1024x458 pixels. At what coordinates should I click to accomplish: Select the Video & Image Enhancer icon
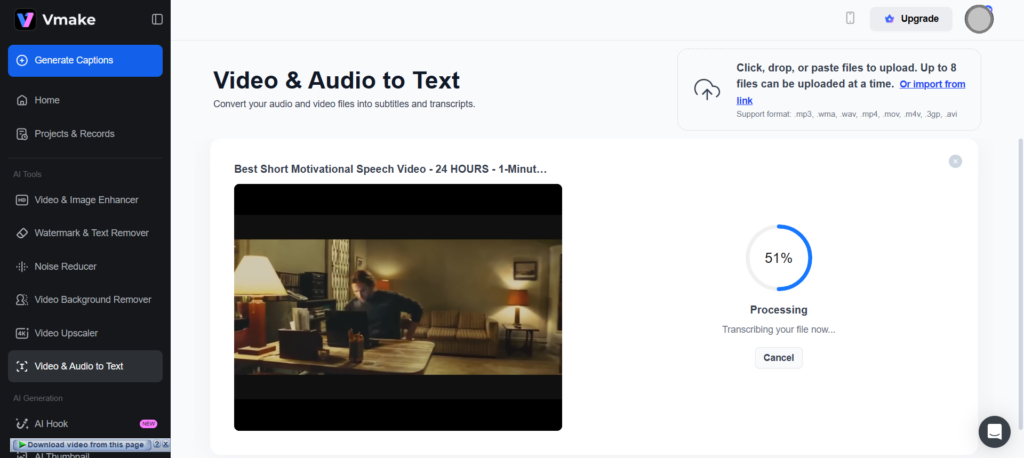(x=22, y=200)
